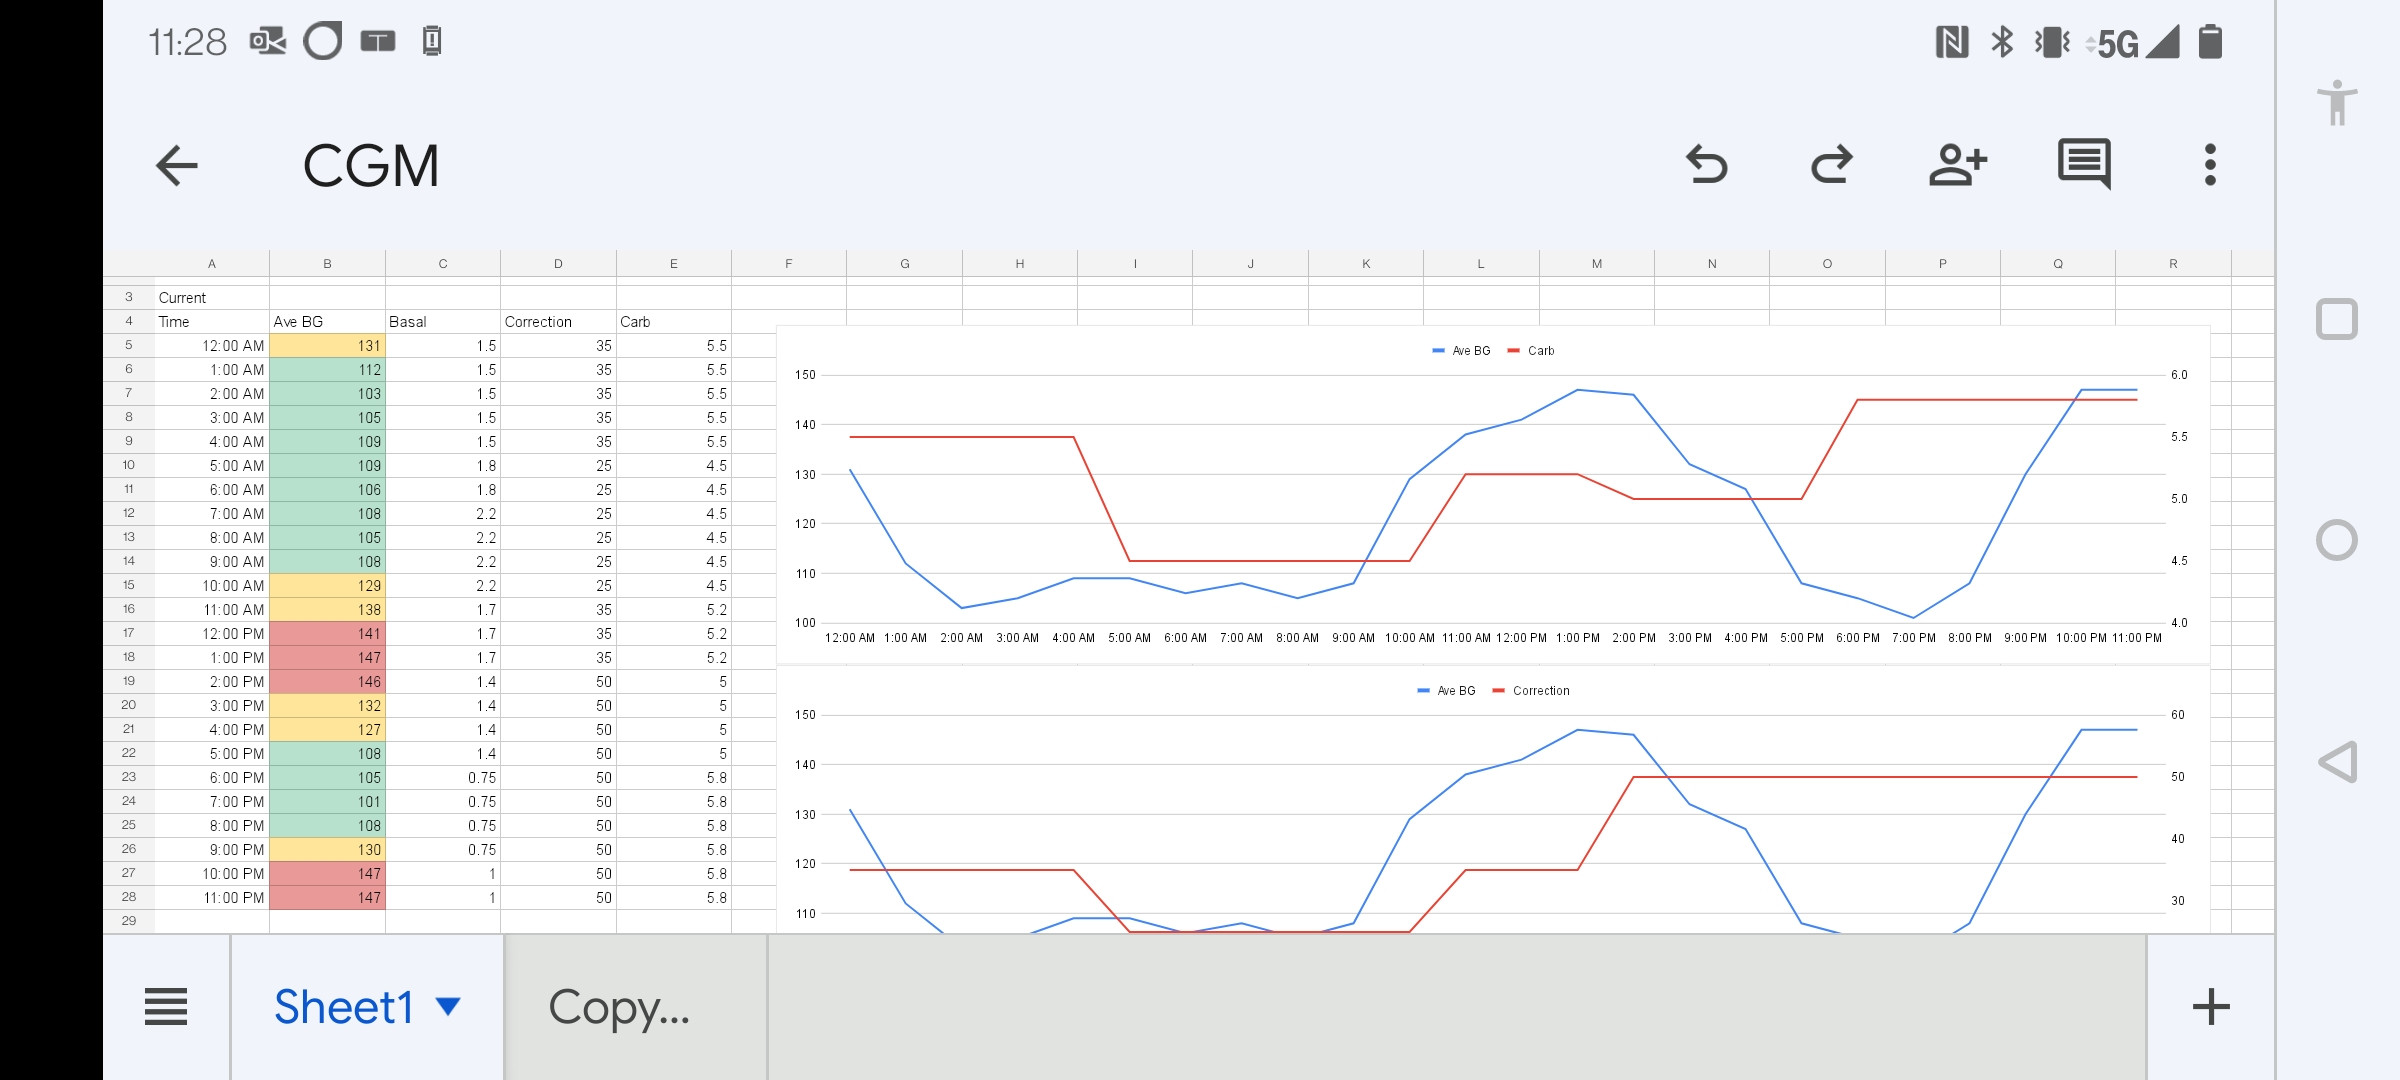Tap the CGM document title
Image resolution: width=2400 pixels, height=1080 pixels.
pyautogui.click(x=371, y=166)
